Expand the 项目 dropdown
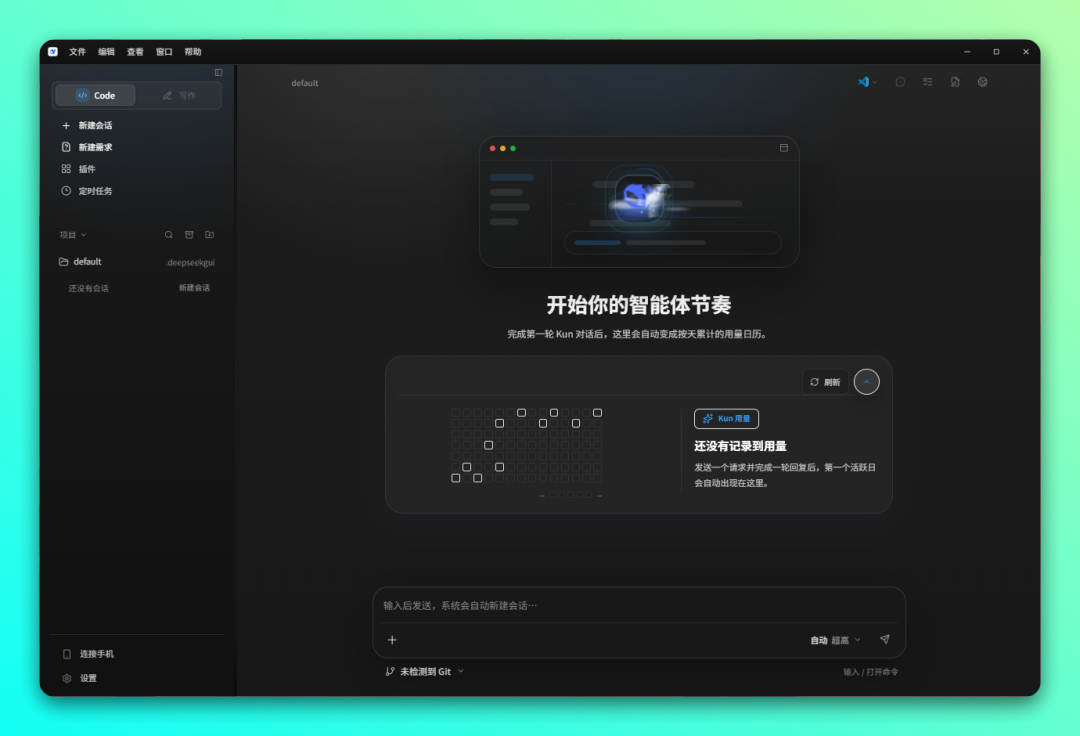The image size is (1080, 736). coord(73,235)
